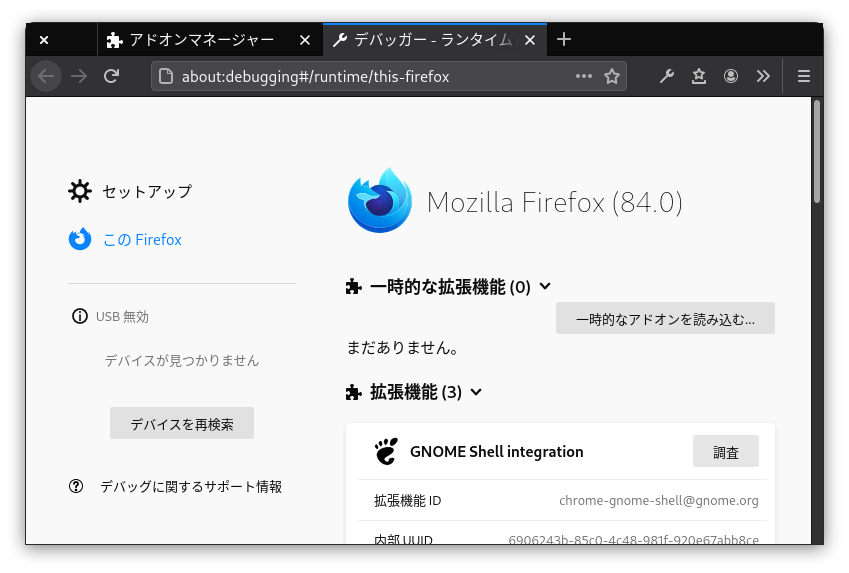The width and height of the screenshot is (849, 573).
Task: Show more toolbar items with double chevron
Action: pyautogui.click(x=763, y=76)
